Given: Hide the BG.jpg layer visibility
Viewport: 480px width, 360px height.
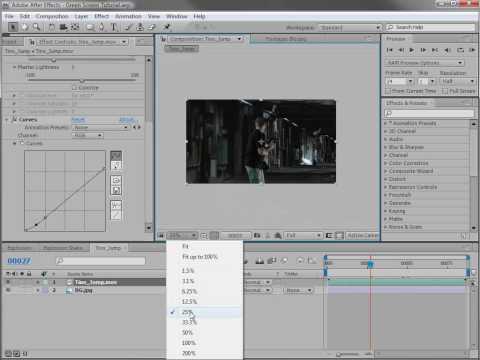Looking at the screenshot, I should [x=8, y=290].
